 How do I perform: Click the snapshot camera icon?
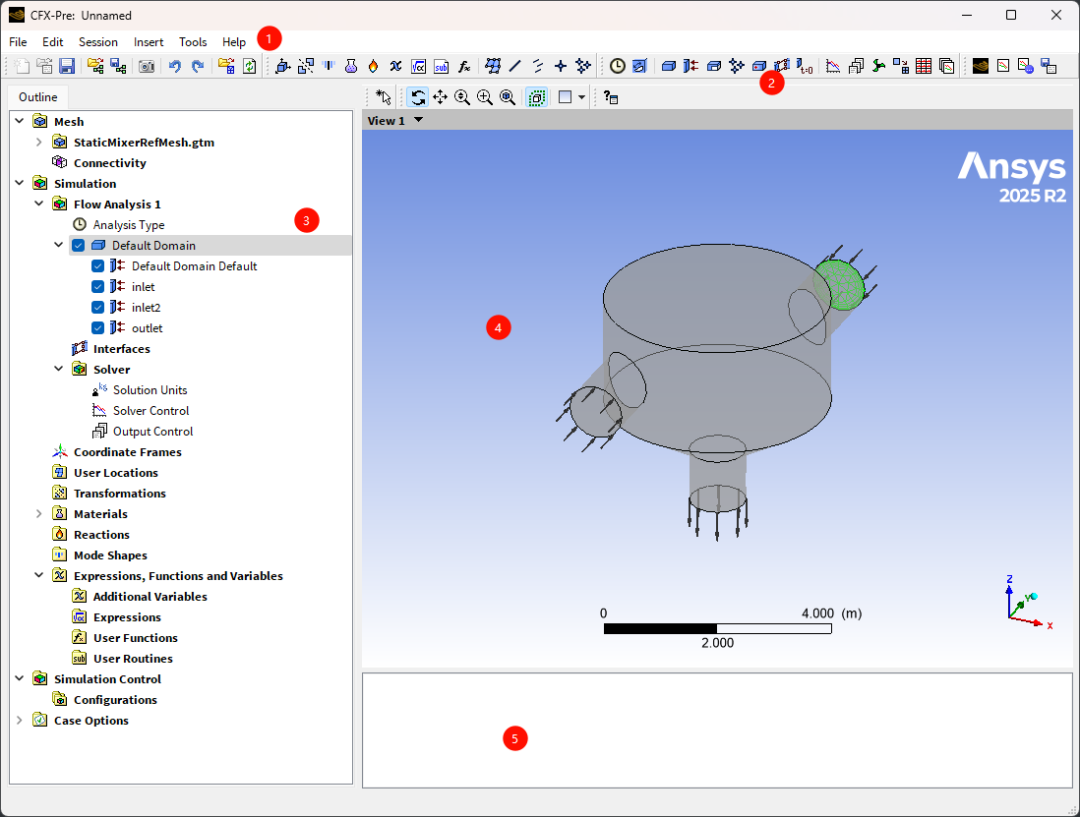(146, 66)
